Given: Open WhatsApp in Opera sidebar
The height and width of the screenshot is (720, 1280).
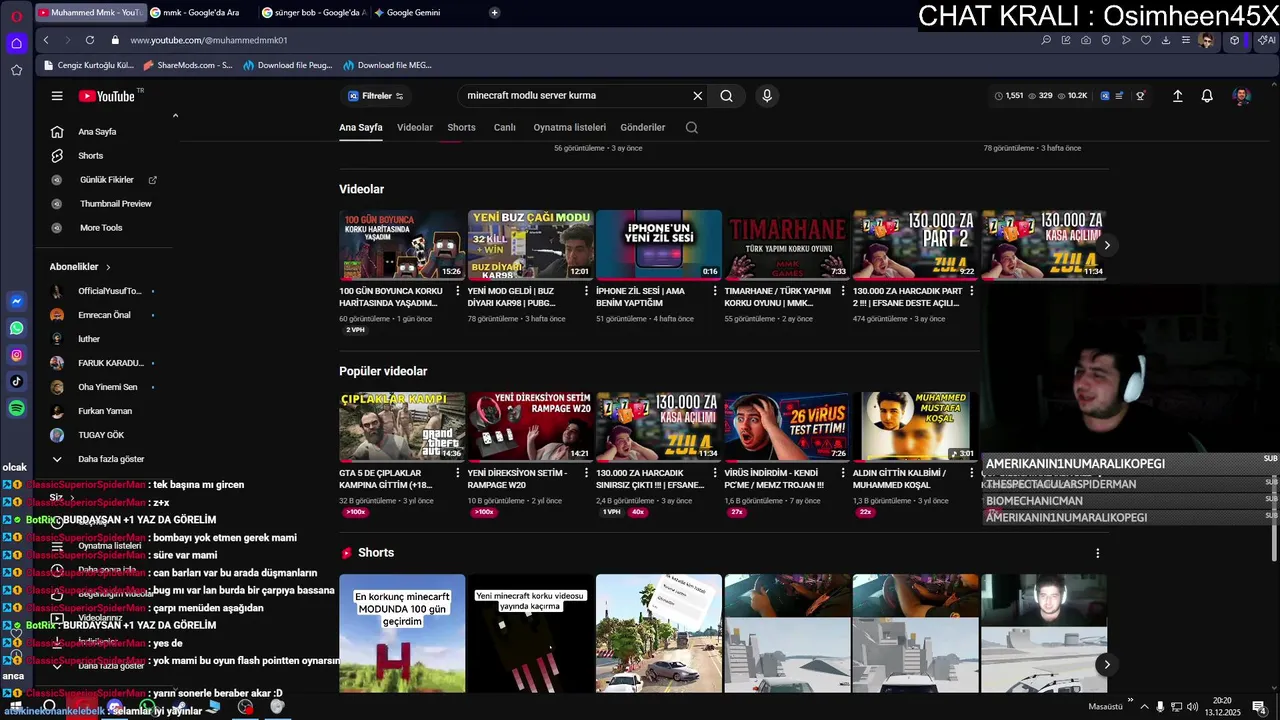Looking at the screenshot, I should 16,328.
